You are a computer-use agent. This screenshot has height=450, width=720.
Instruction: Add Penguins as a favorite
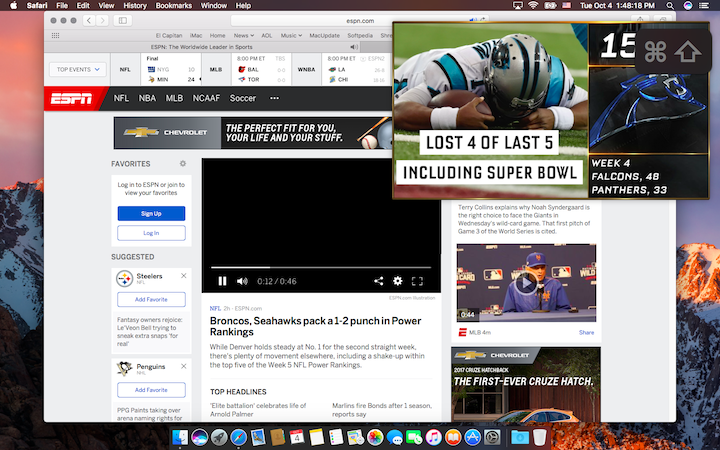pos(151,390)
